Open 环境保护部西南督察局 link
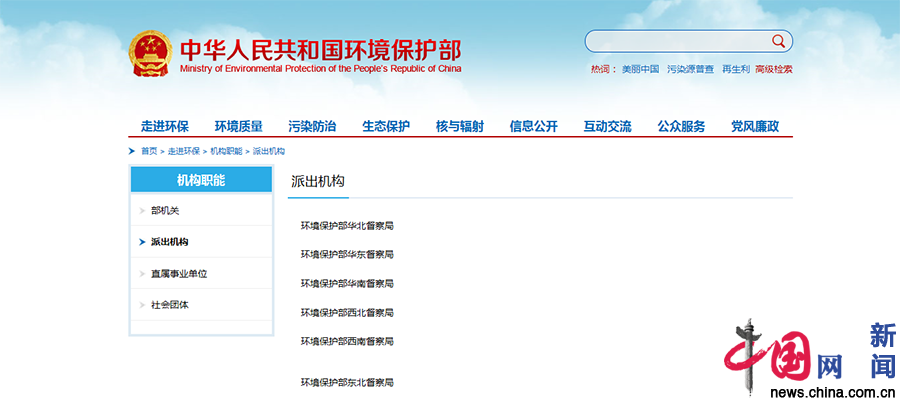 [x=347, y=342]
